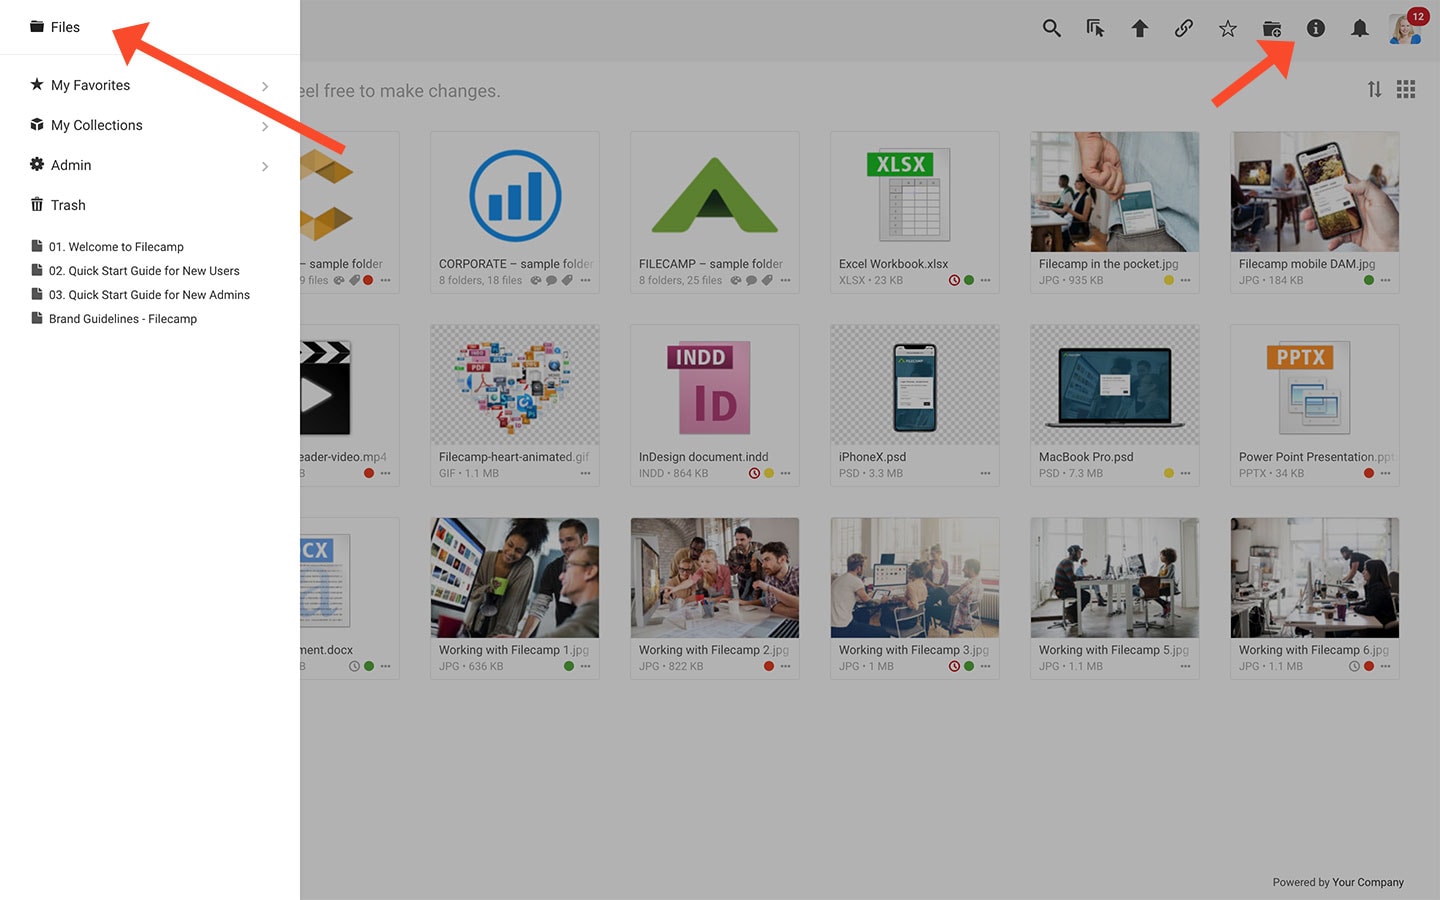Open Brand Guidelines - Filecamp page
1440x900 pixels.
122,319
